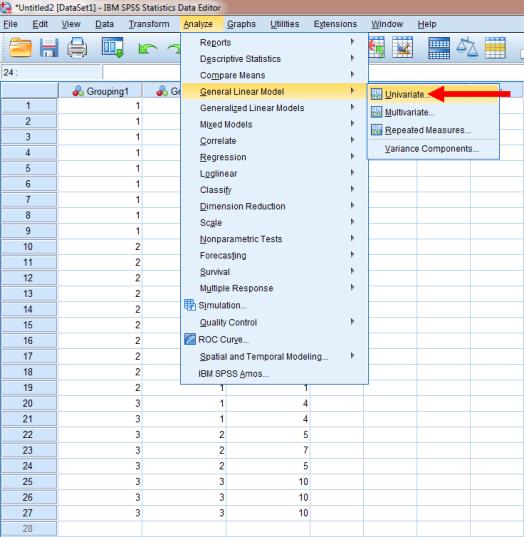Image resolution: width=524 pixels, height=537 pixels.
Task: Select Classify in Analyze menu
Action: click(x=275, y=190)
